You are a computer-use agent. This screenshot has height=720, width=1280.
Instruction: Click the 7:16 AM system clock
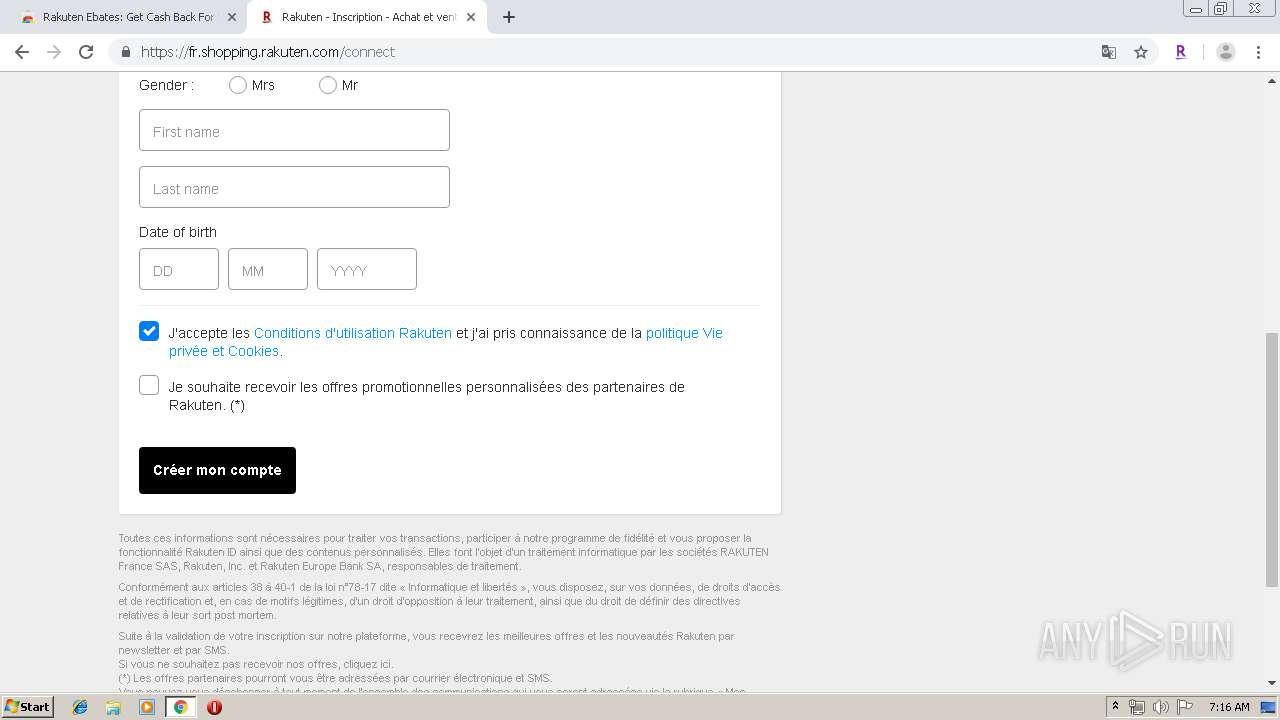click(1229, 707)
